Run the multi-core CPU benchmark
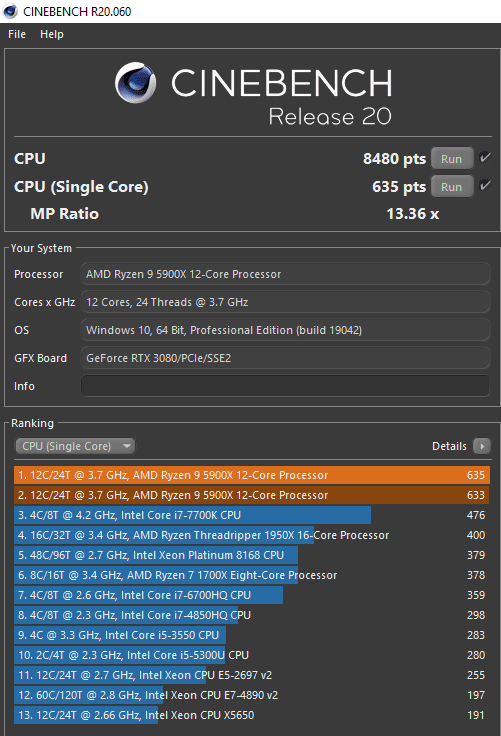Screen dimensions: 501x736 tap(452, 159)
